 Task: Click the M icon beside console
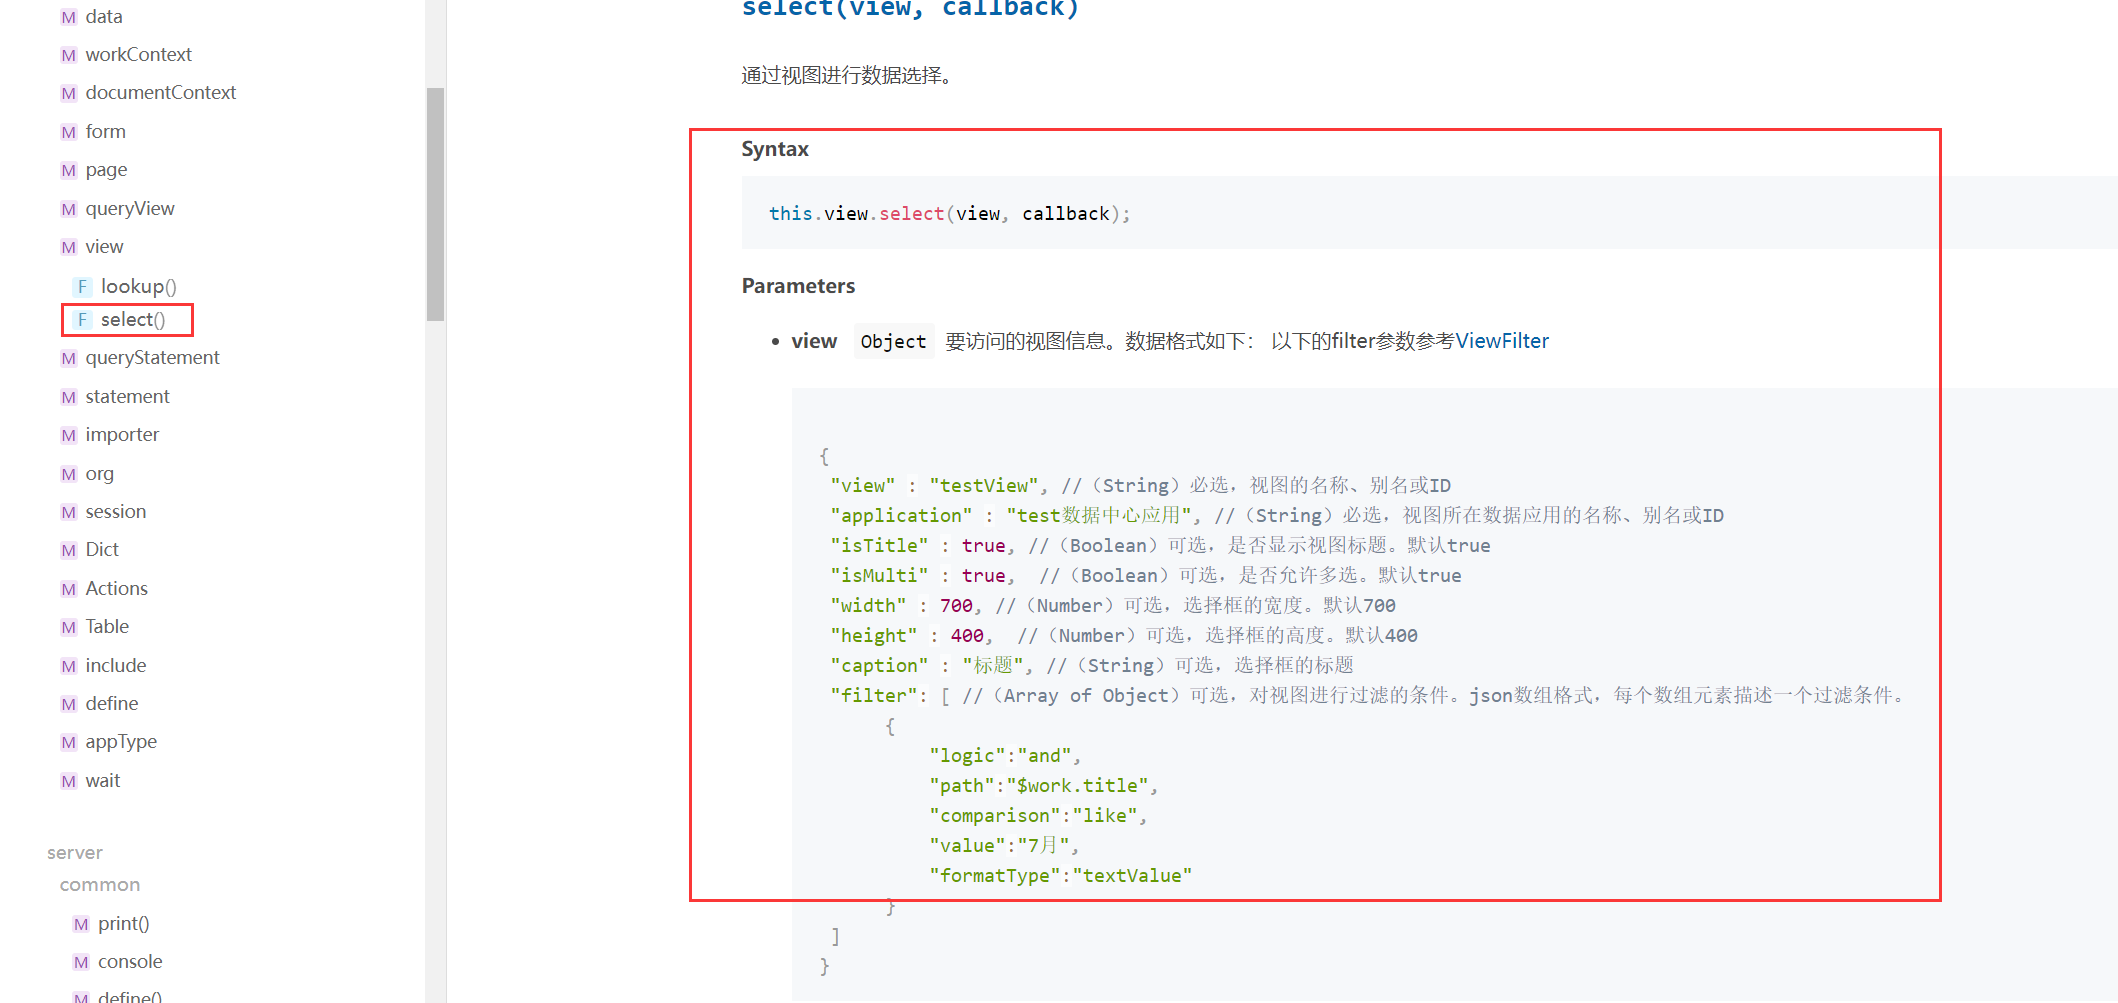[x=81, y=962]
